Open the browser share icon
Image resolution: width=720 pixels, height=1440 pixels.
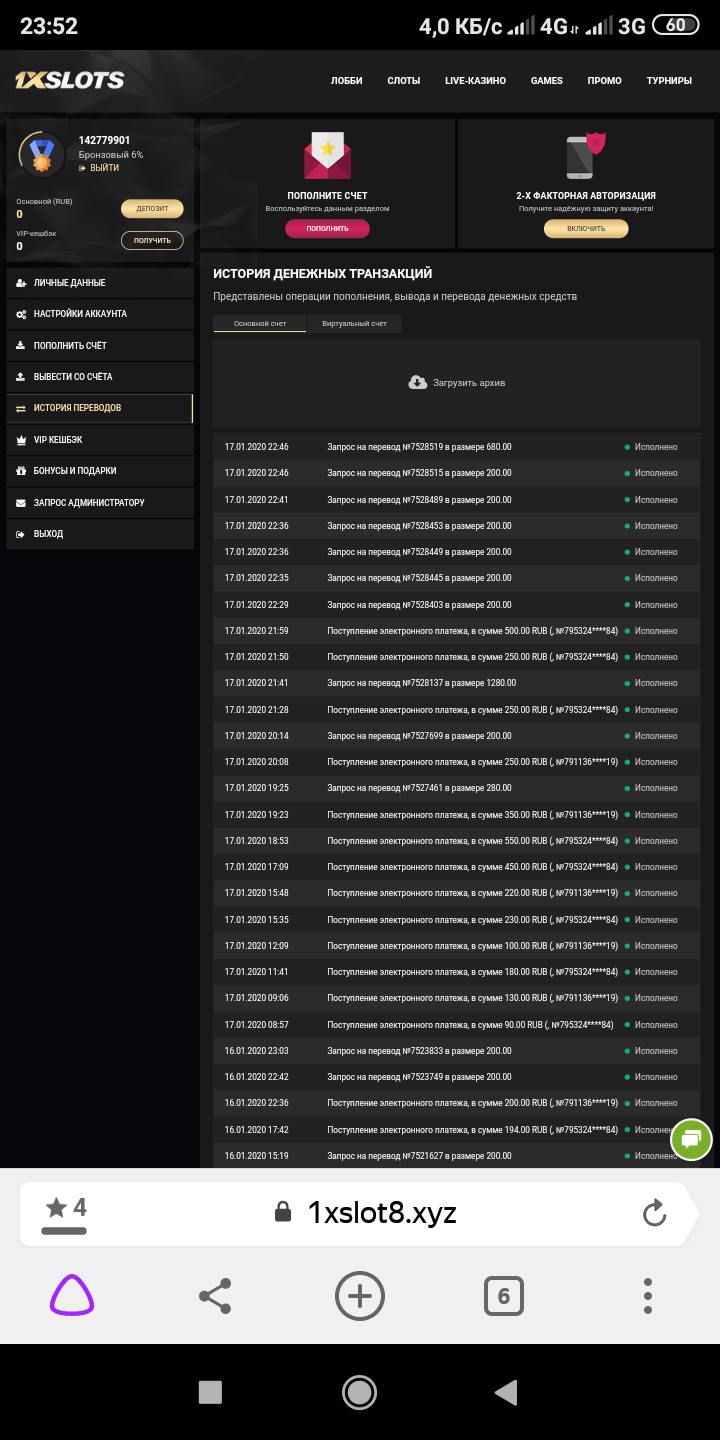click(x=215, y=1296)
